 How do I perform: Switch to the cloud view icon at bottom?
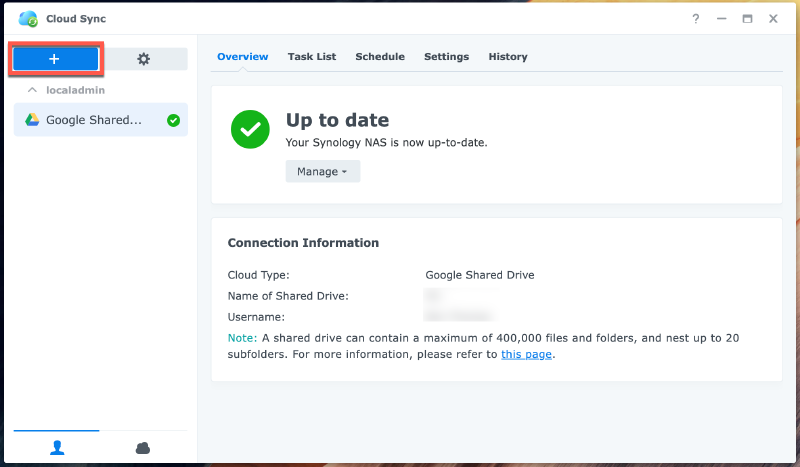coord(143,447)
